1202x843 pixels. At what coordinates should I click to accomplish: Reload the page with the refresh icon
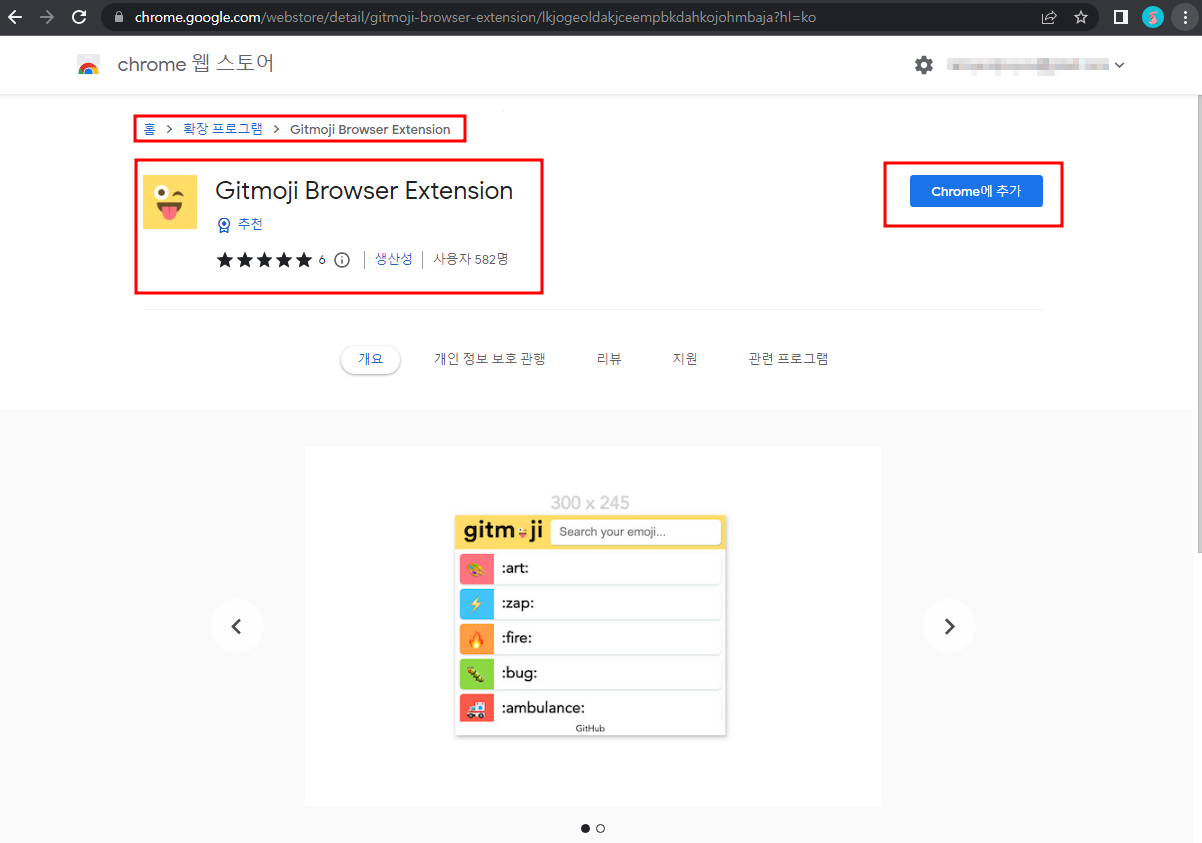click(79, 17)
